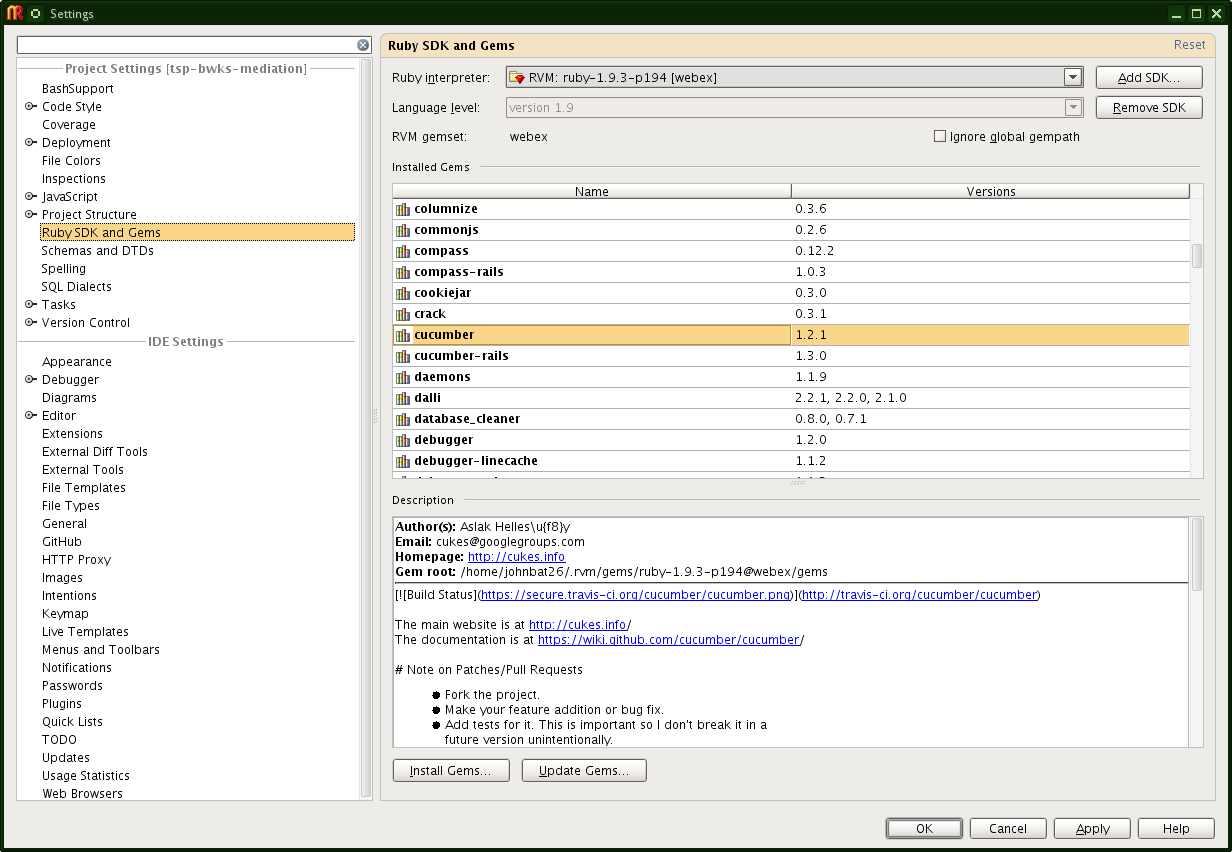Click the gem icon beside database_cleaner
Viewport: 1232px width, 852px height.
(403, 419)
